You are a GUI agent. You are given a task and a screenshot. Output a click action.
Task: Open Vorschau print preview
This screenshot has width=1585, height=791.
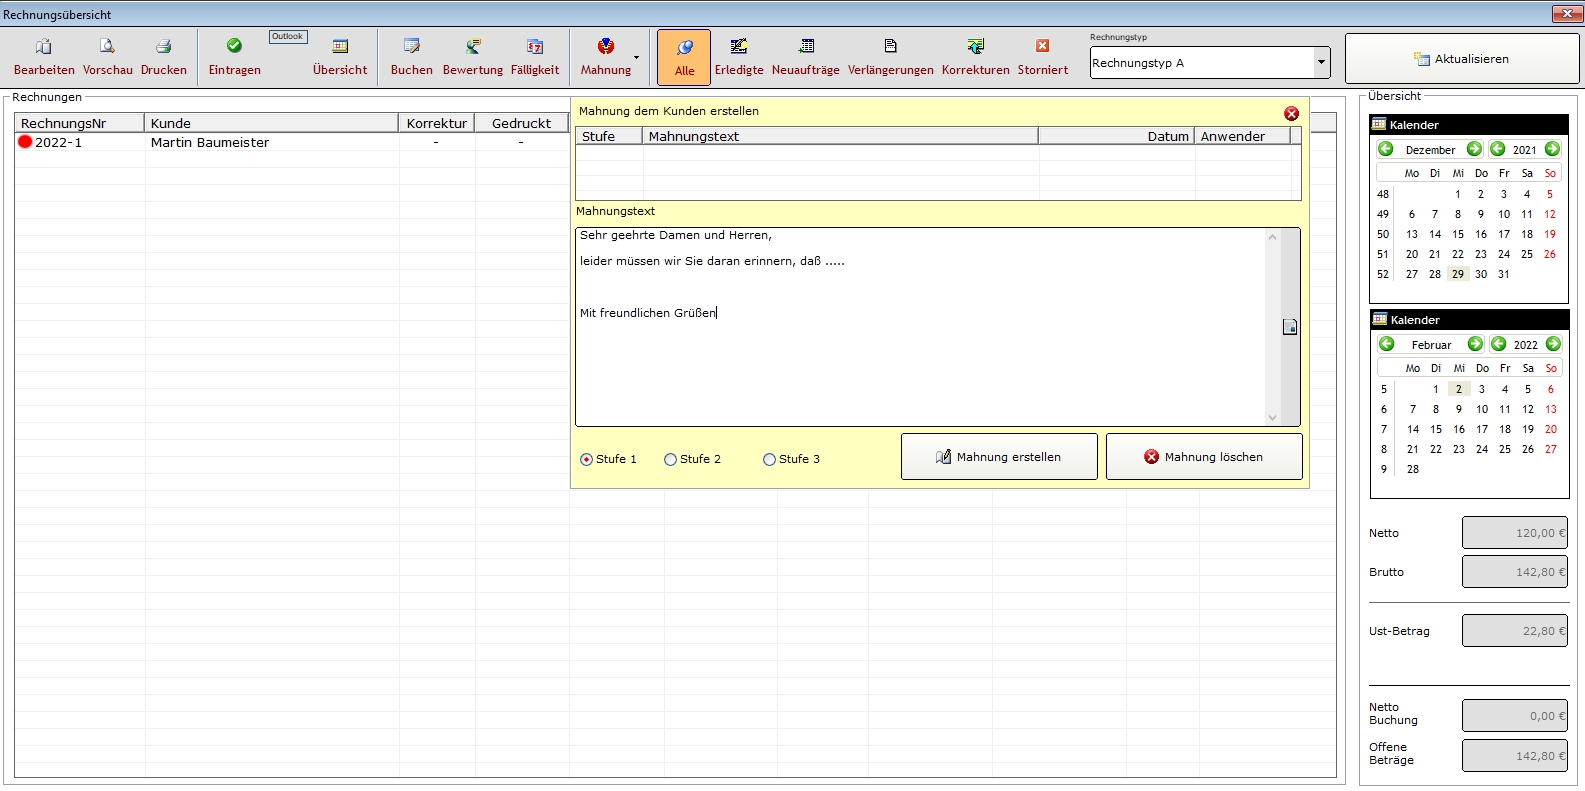[107, 57]
